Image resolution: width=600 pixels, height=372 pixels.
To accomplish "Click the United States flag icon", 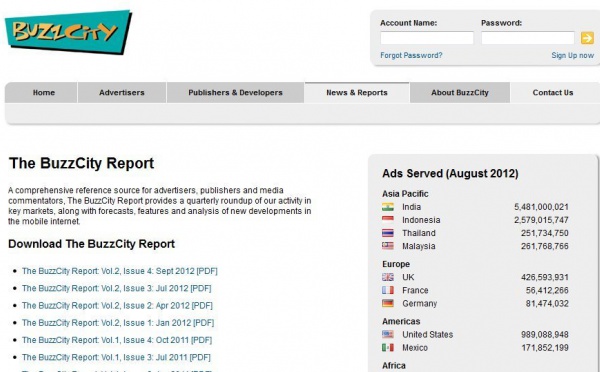I will pyautogui.click(x=388, y=334).
